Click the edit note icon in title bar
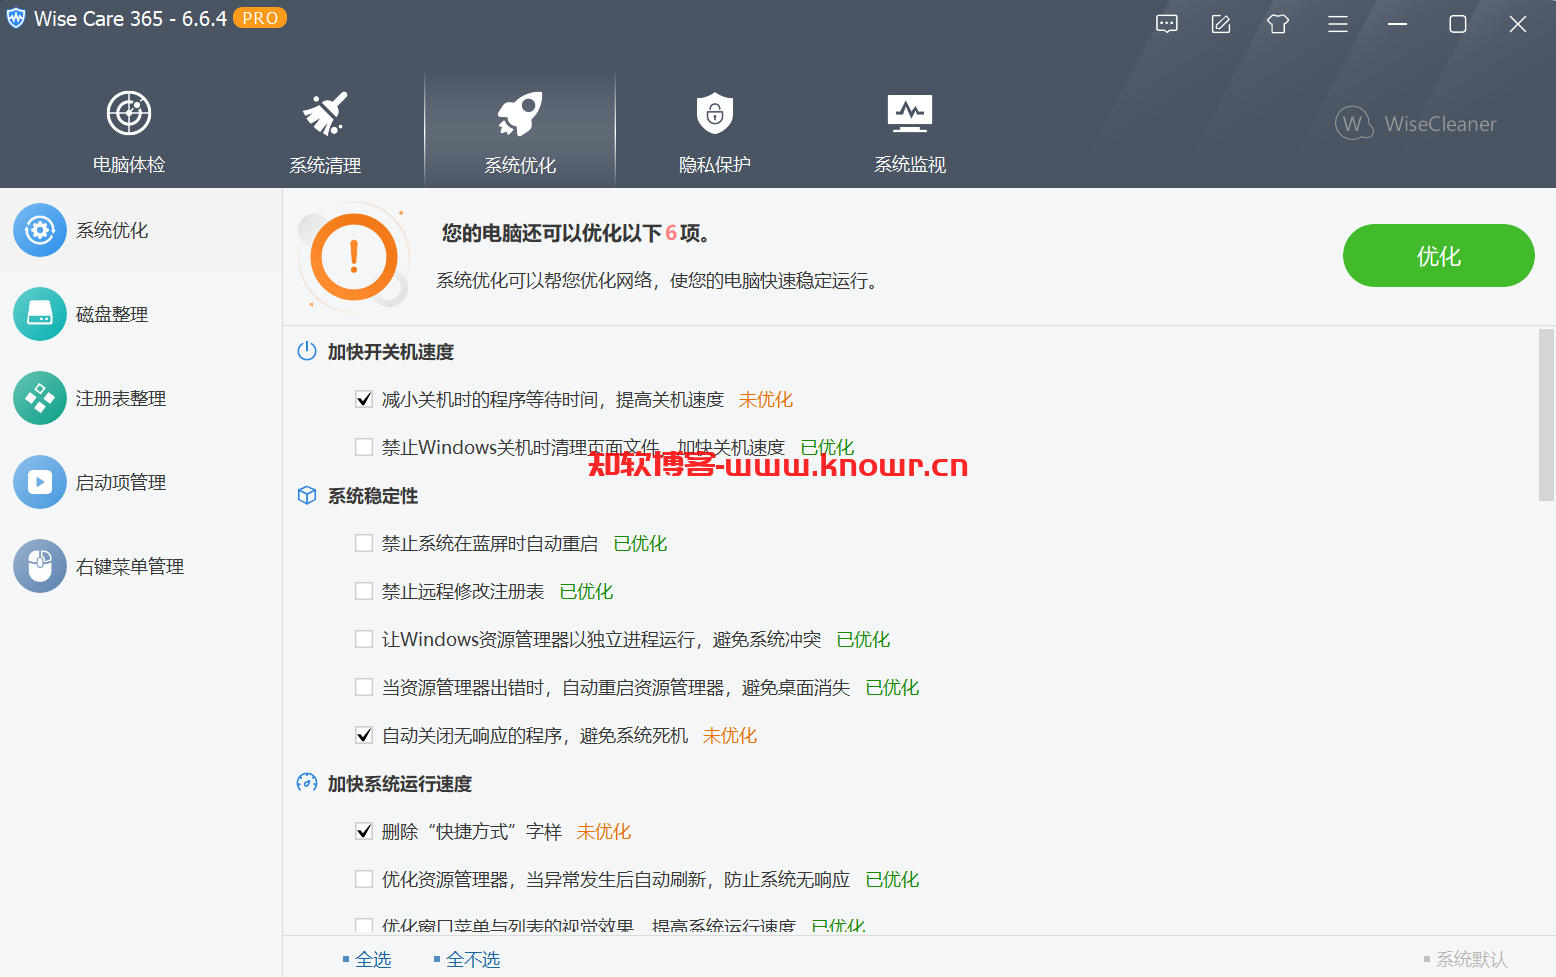The width and height of the screenshot is (1556, 977). coord(1221,24)
